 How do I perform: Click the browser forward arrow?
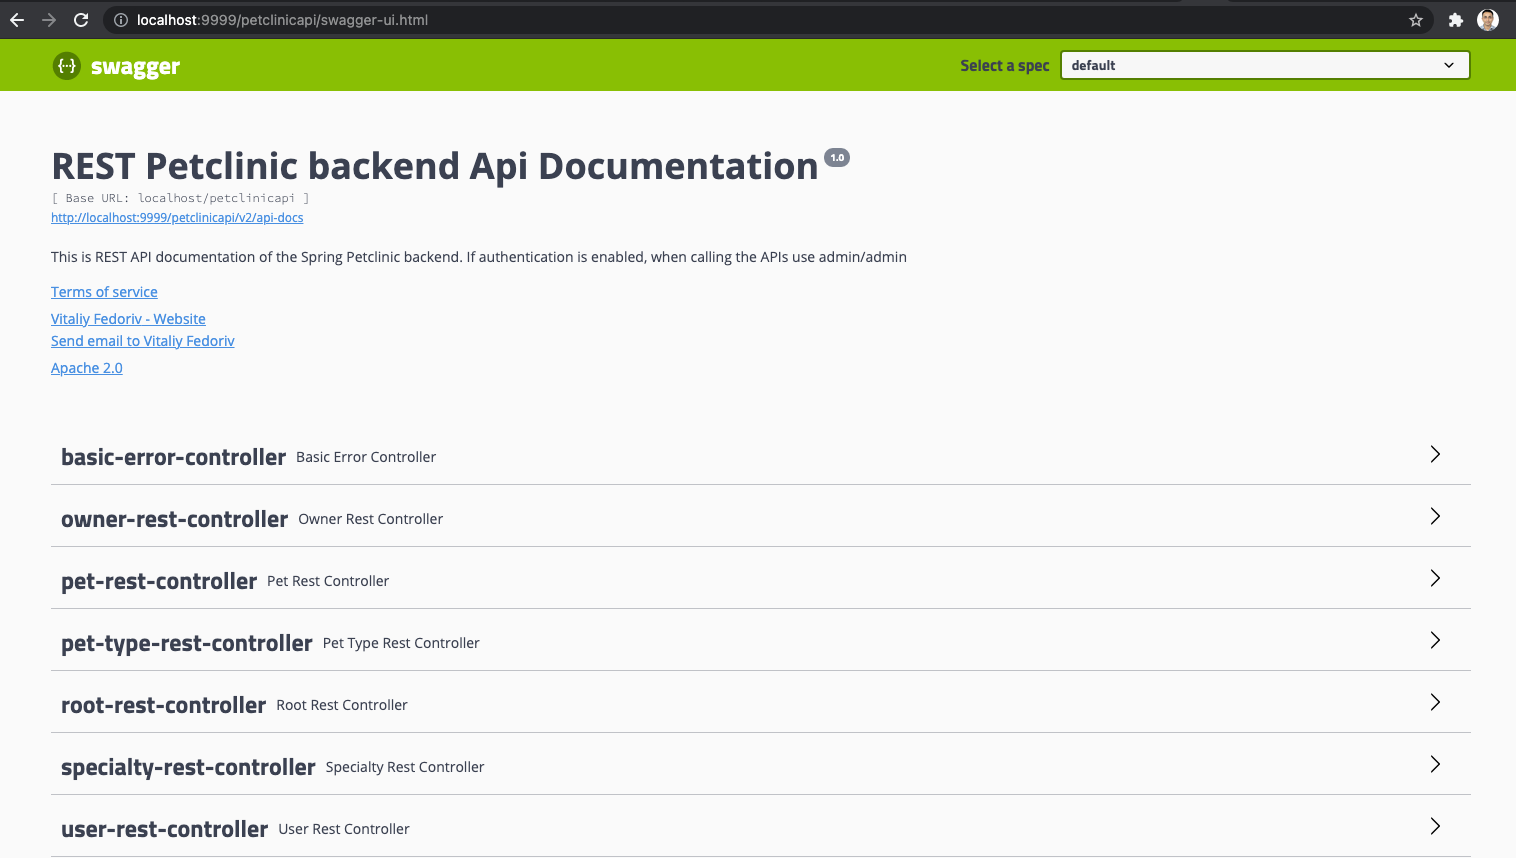click(x=49, y=20)
